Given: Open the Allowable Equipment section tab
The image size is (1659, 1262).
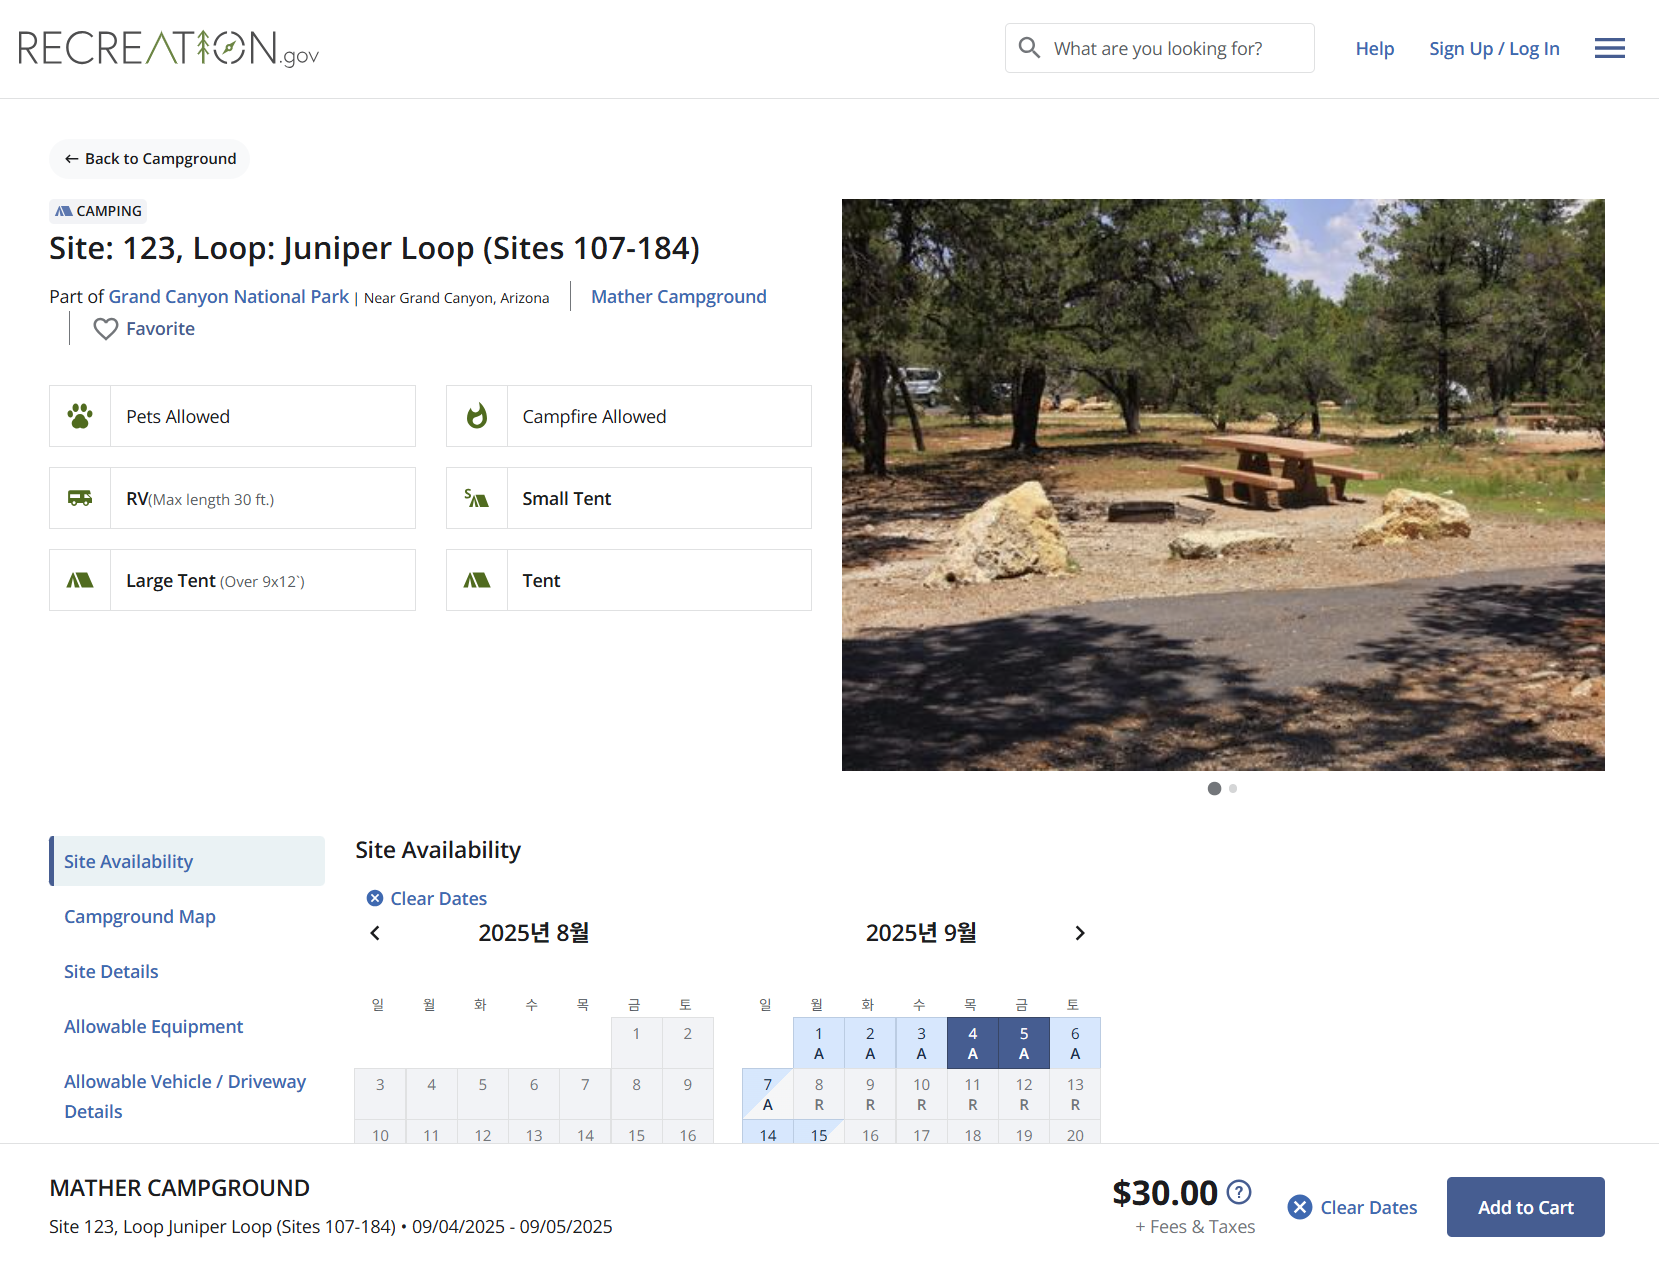Looking at the screenshot, I should coord(154,1026).
